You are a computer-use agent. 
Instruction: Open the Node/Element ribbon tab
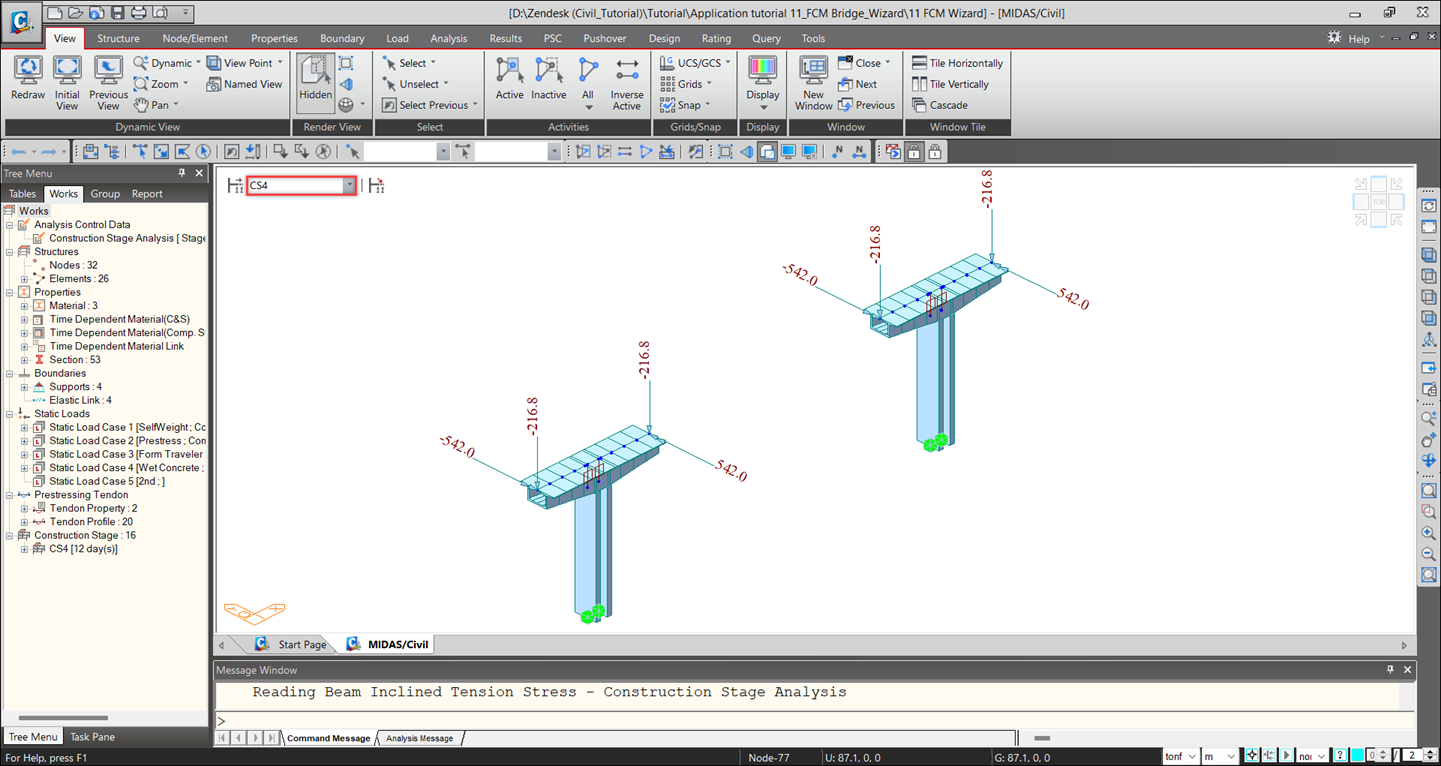click(x=195, y=38)
